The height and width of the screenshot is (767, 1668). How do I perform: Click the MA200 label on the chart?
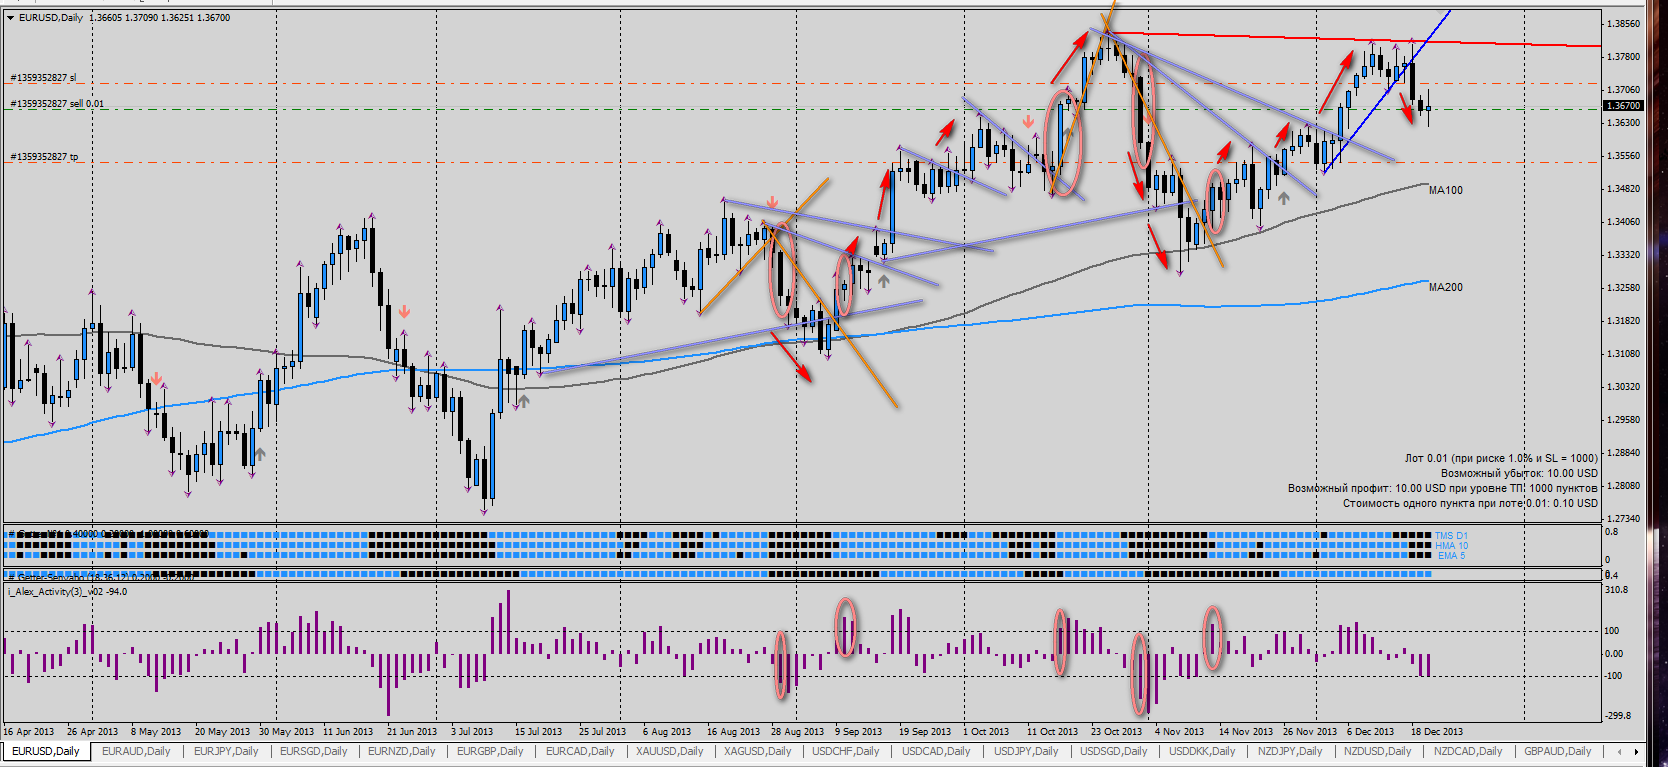coord(1445,287)
